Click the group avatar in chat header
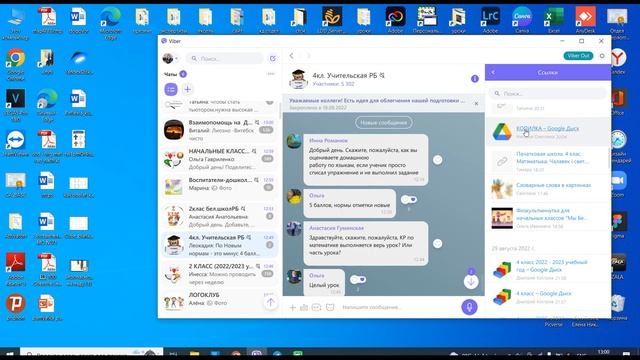The image size is (640, 360). click(x=298, y=79)
